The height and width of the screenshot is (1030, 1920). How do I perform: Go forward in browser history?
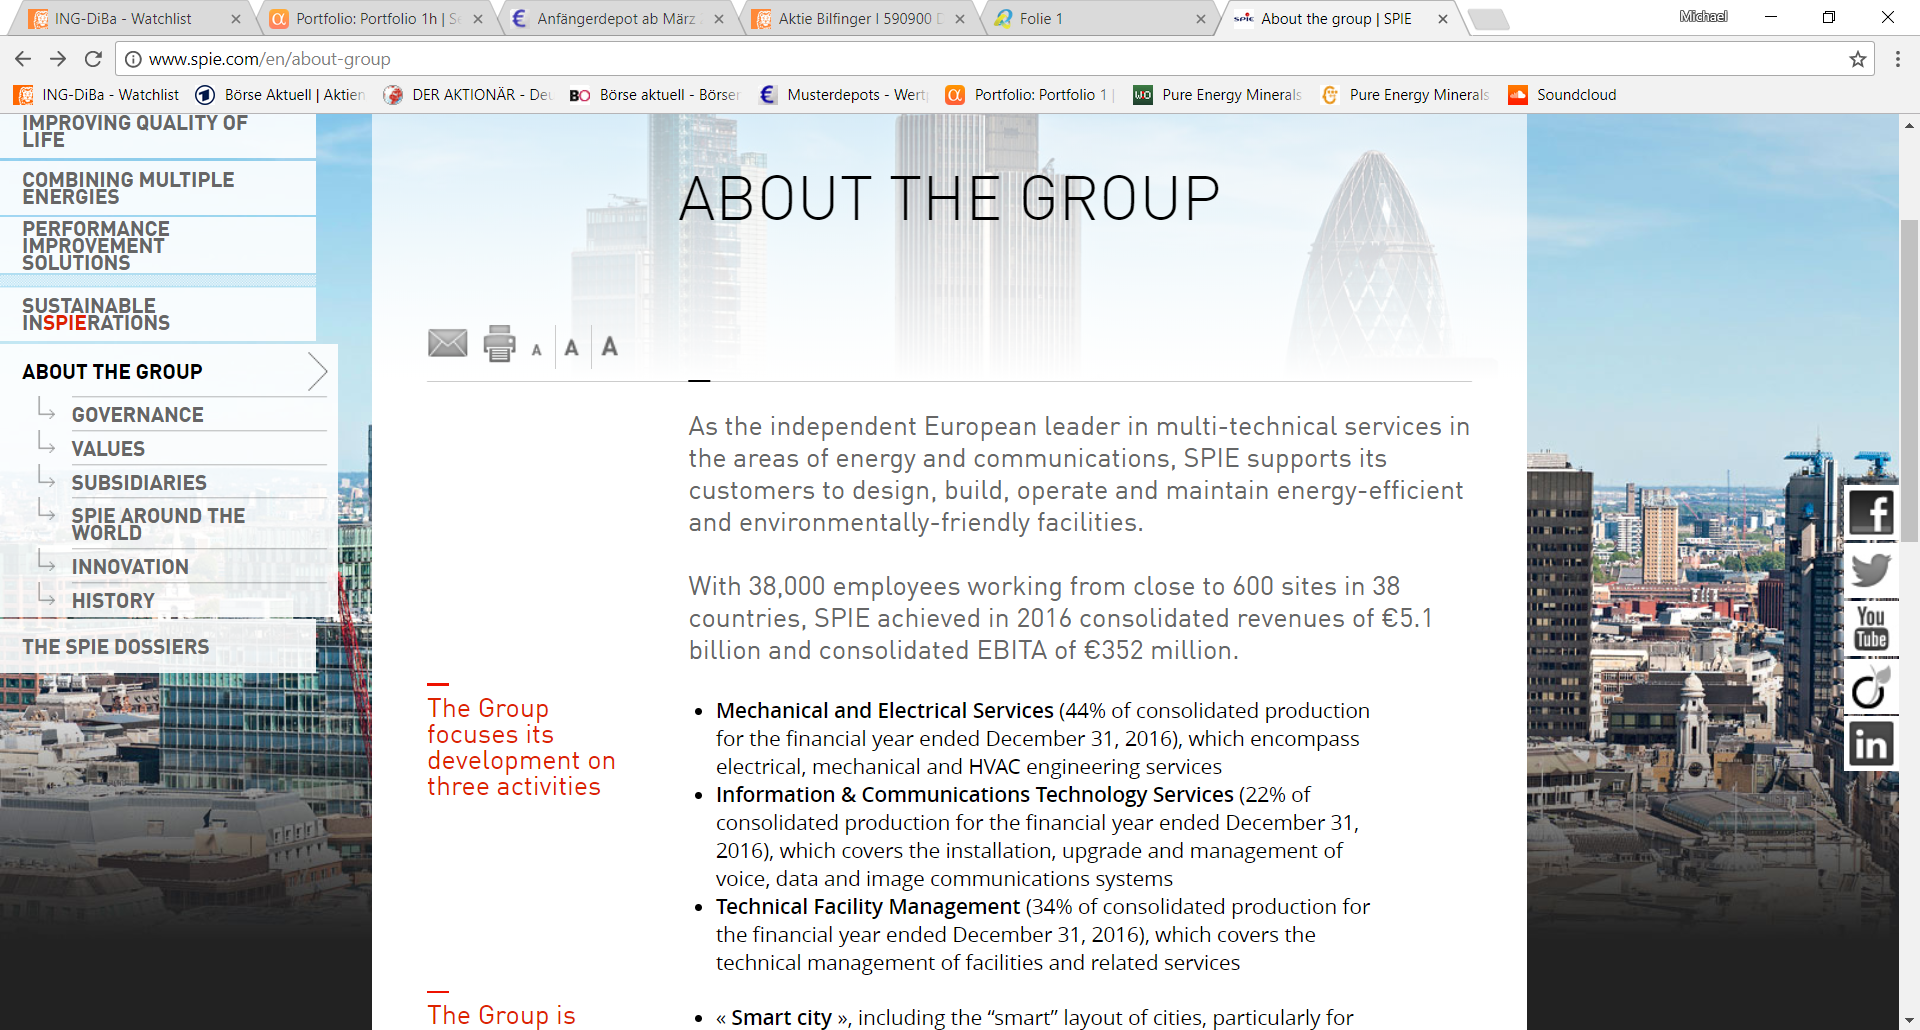[x=58, y=59]
